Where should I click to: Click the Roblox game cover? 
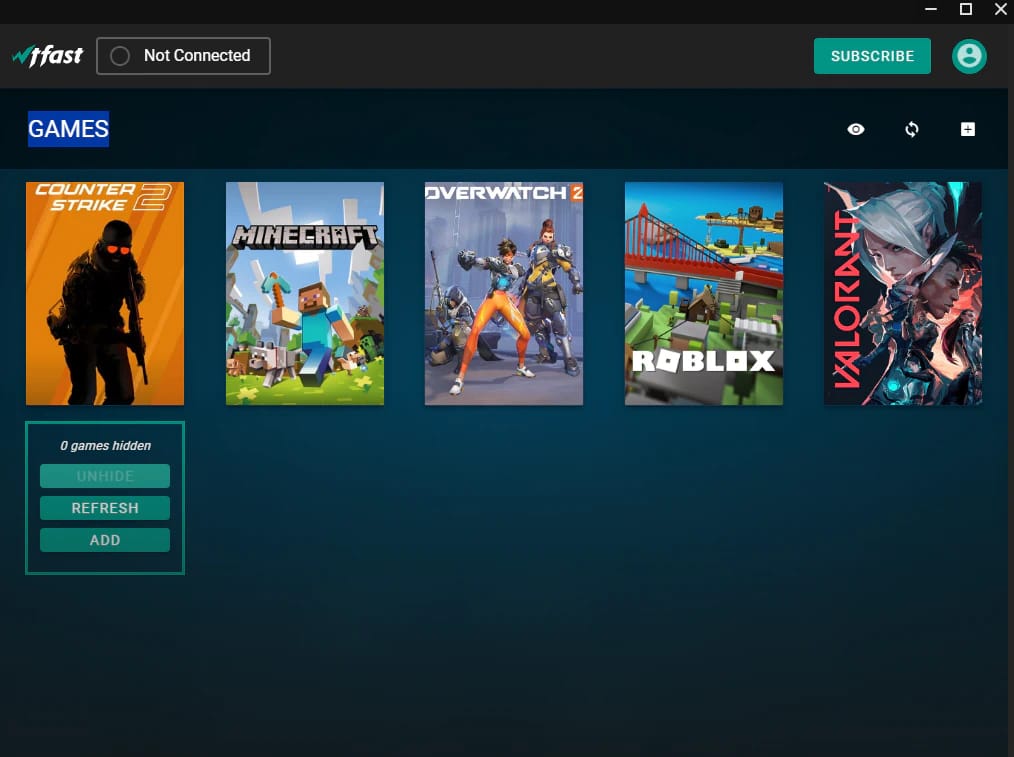[x=703, y=293]
